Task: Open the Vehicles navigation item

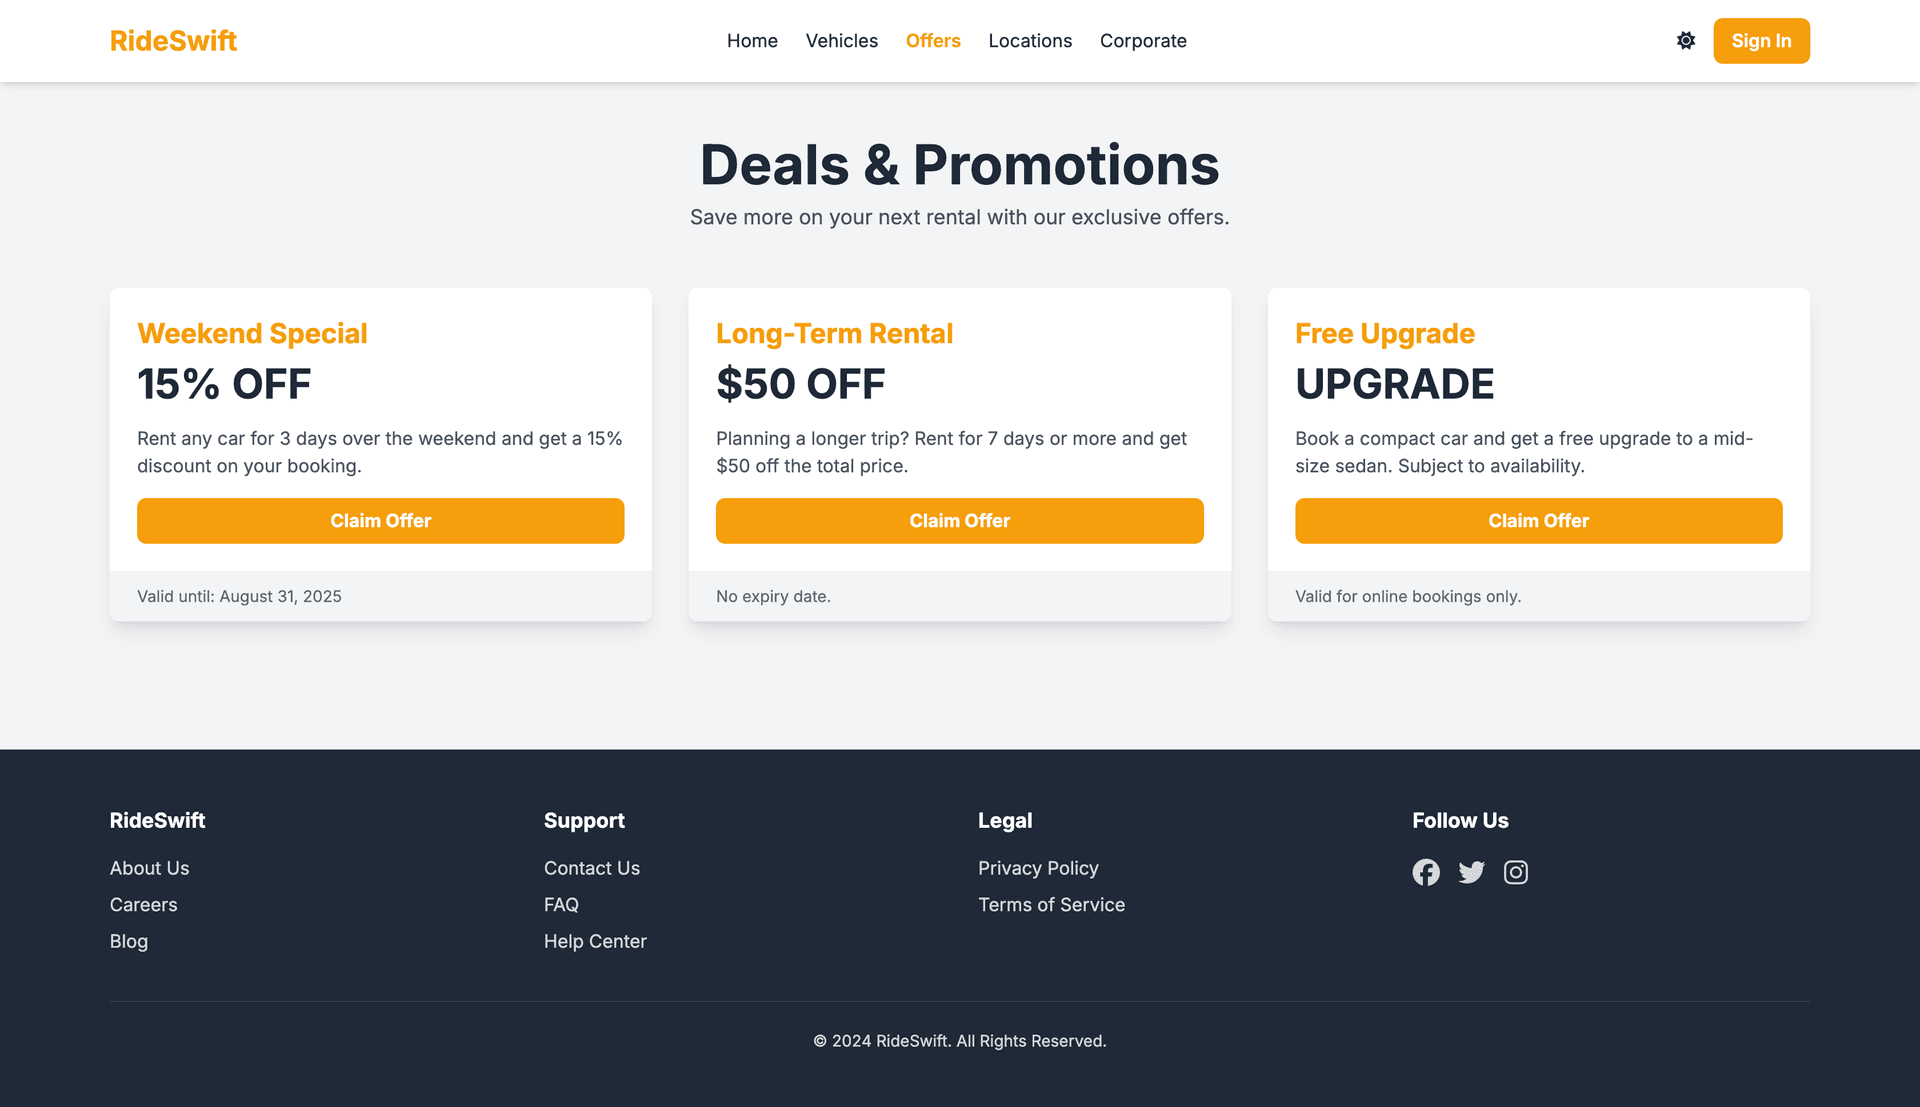Action: tap(842, 41)
